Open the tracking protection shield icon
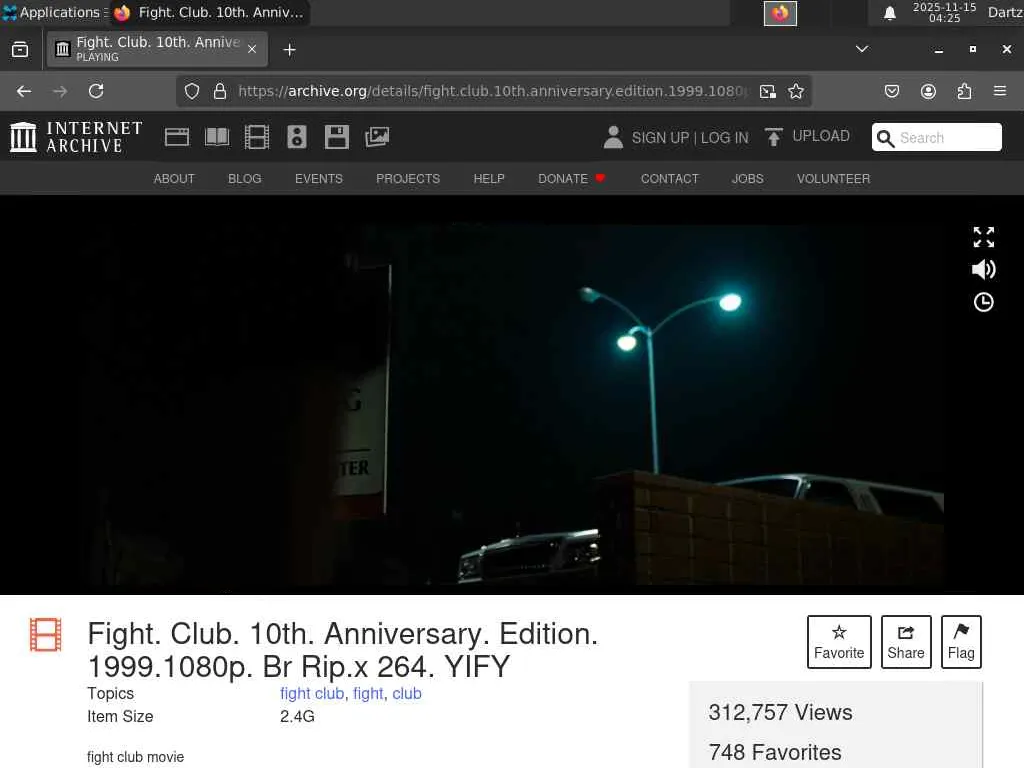 pos(191,91)
